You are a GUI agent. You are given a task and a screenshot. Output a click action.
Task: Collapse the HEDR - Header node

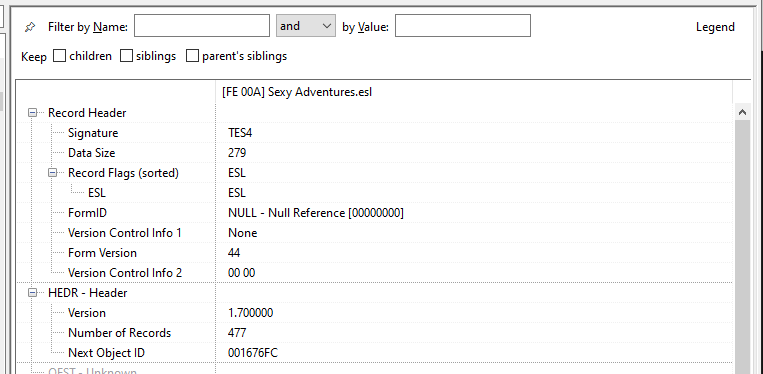(x=33, y=293)
